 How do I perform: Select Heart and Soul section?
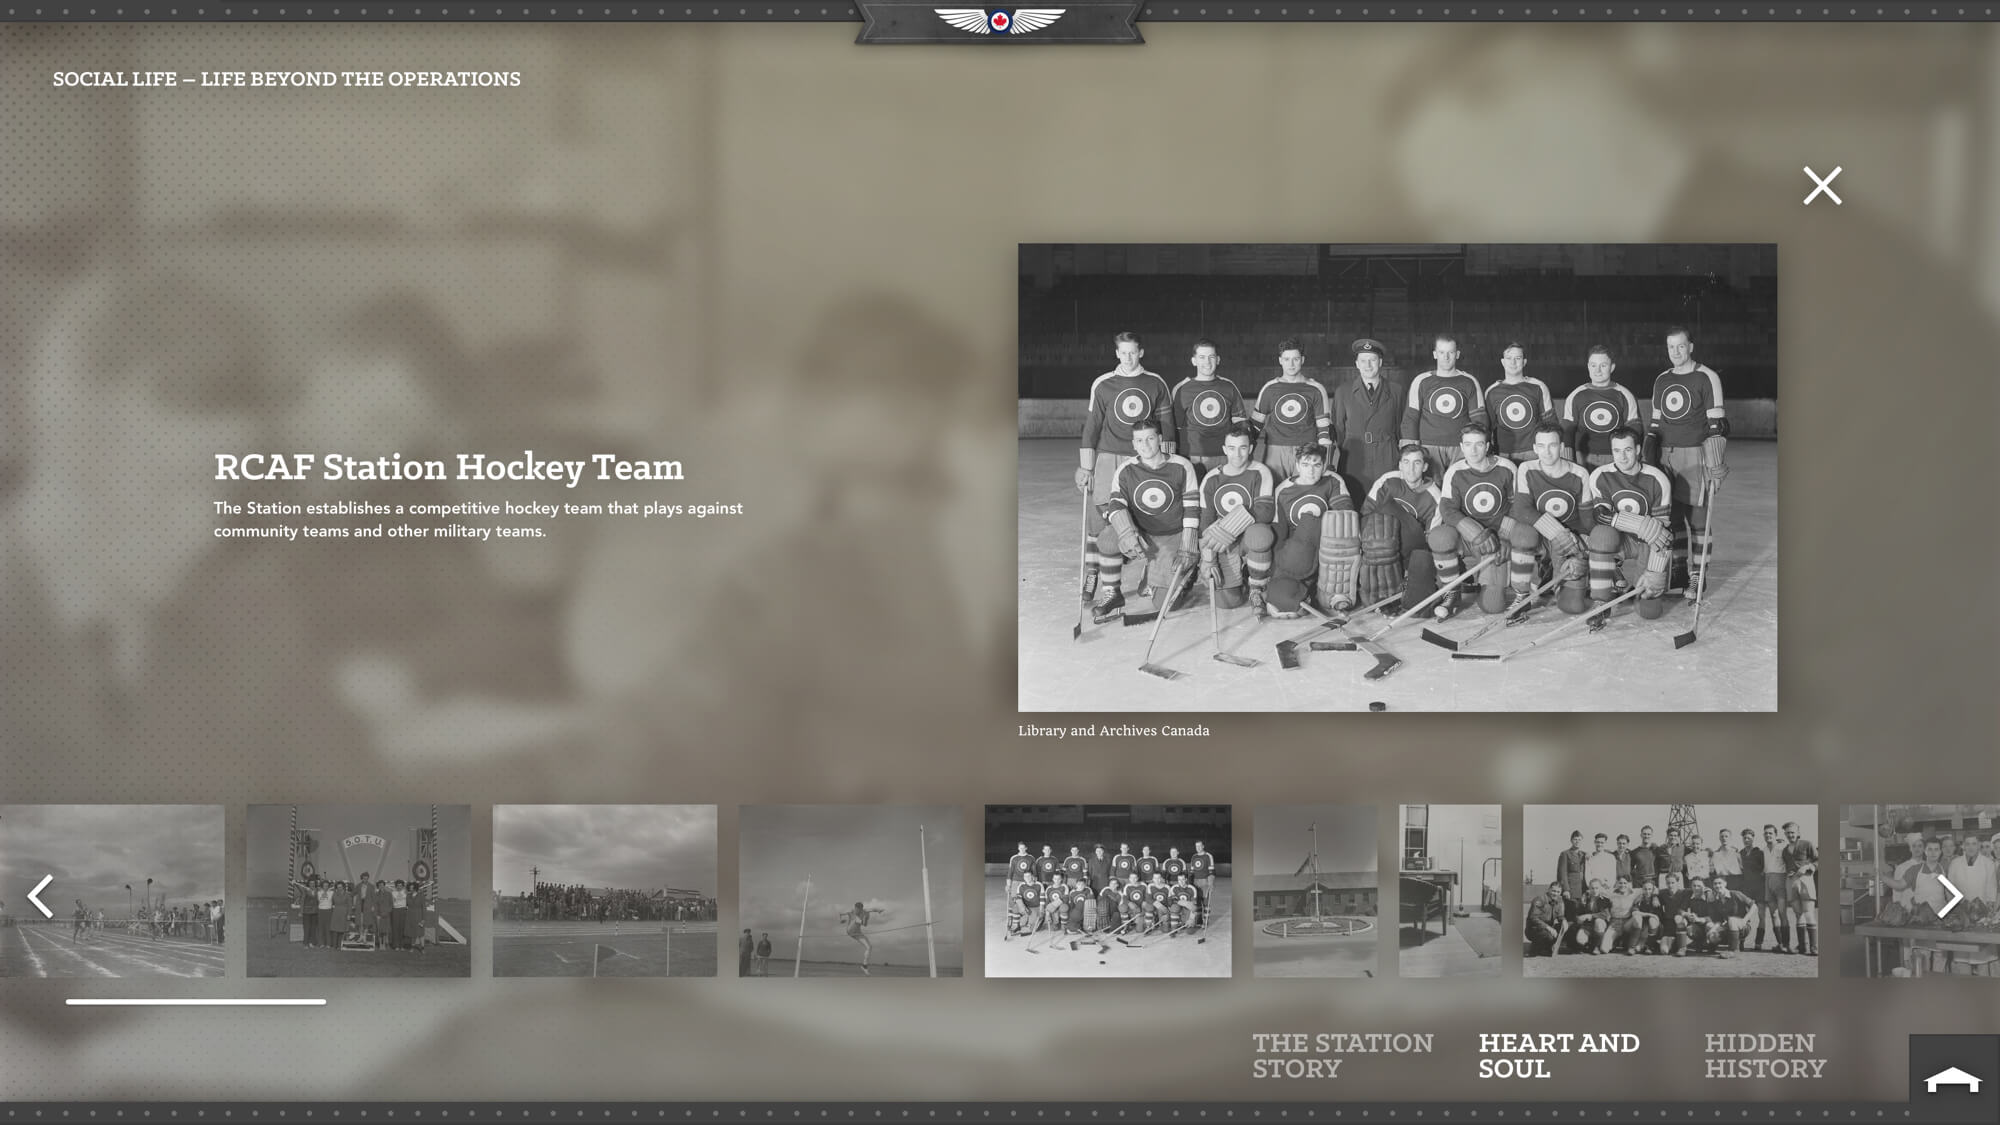(1558, 1055)
